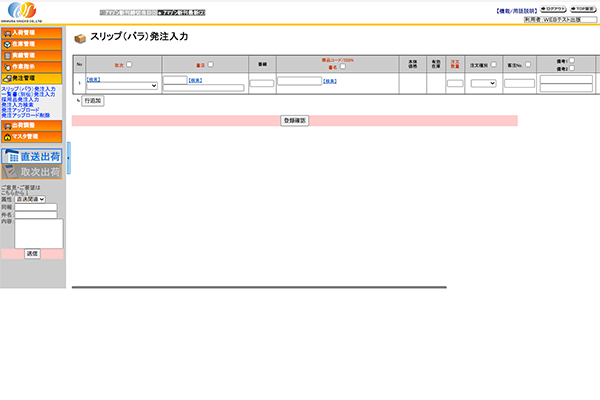Open the マスタ管理 menu section

coord(33,136)
